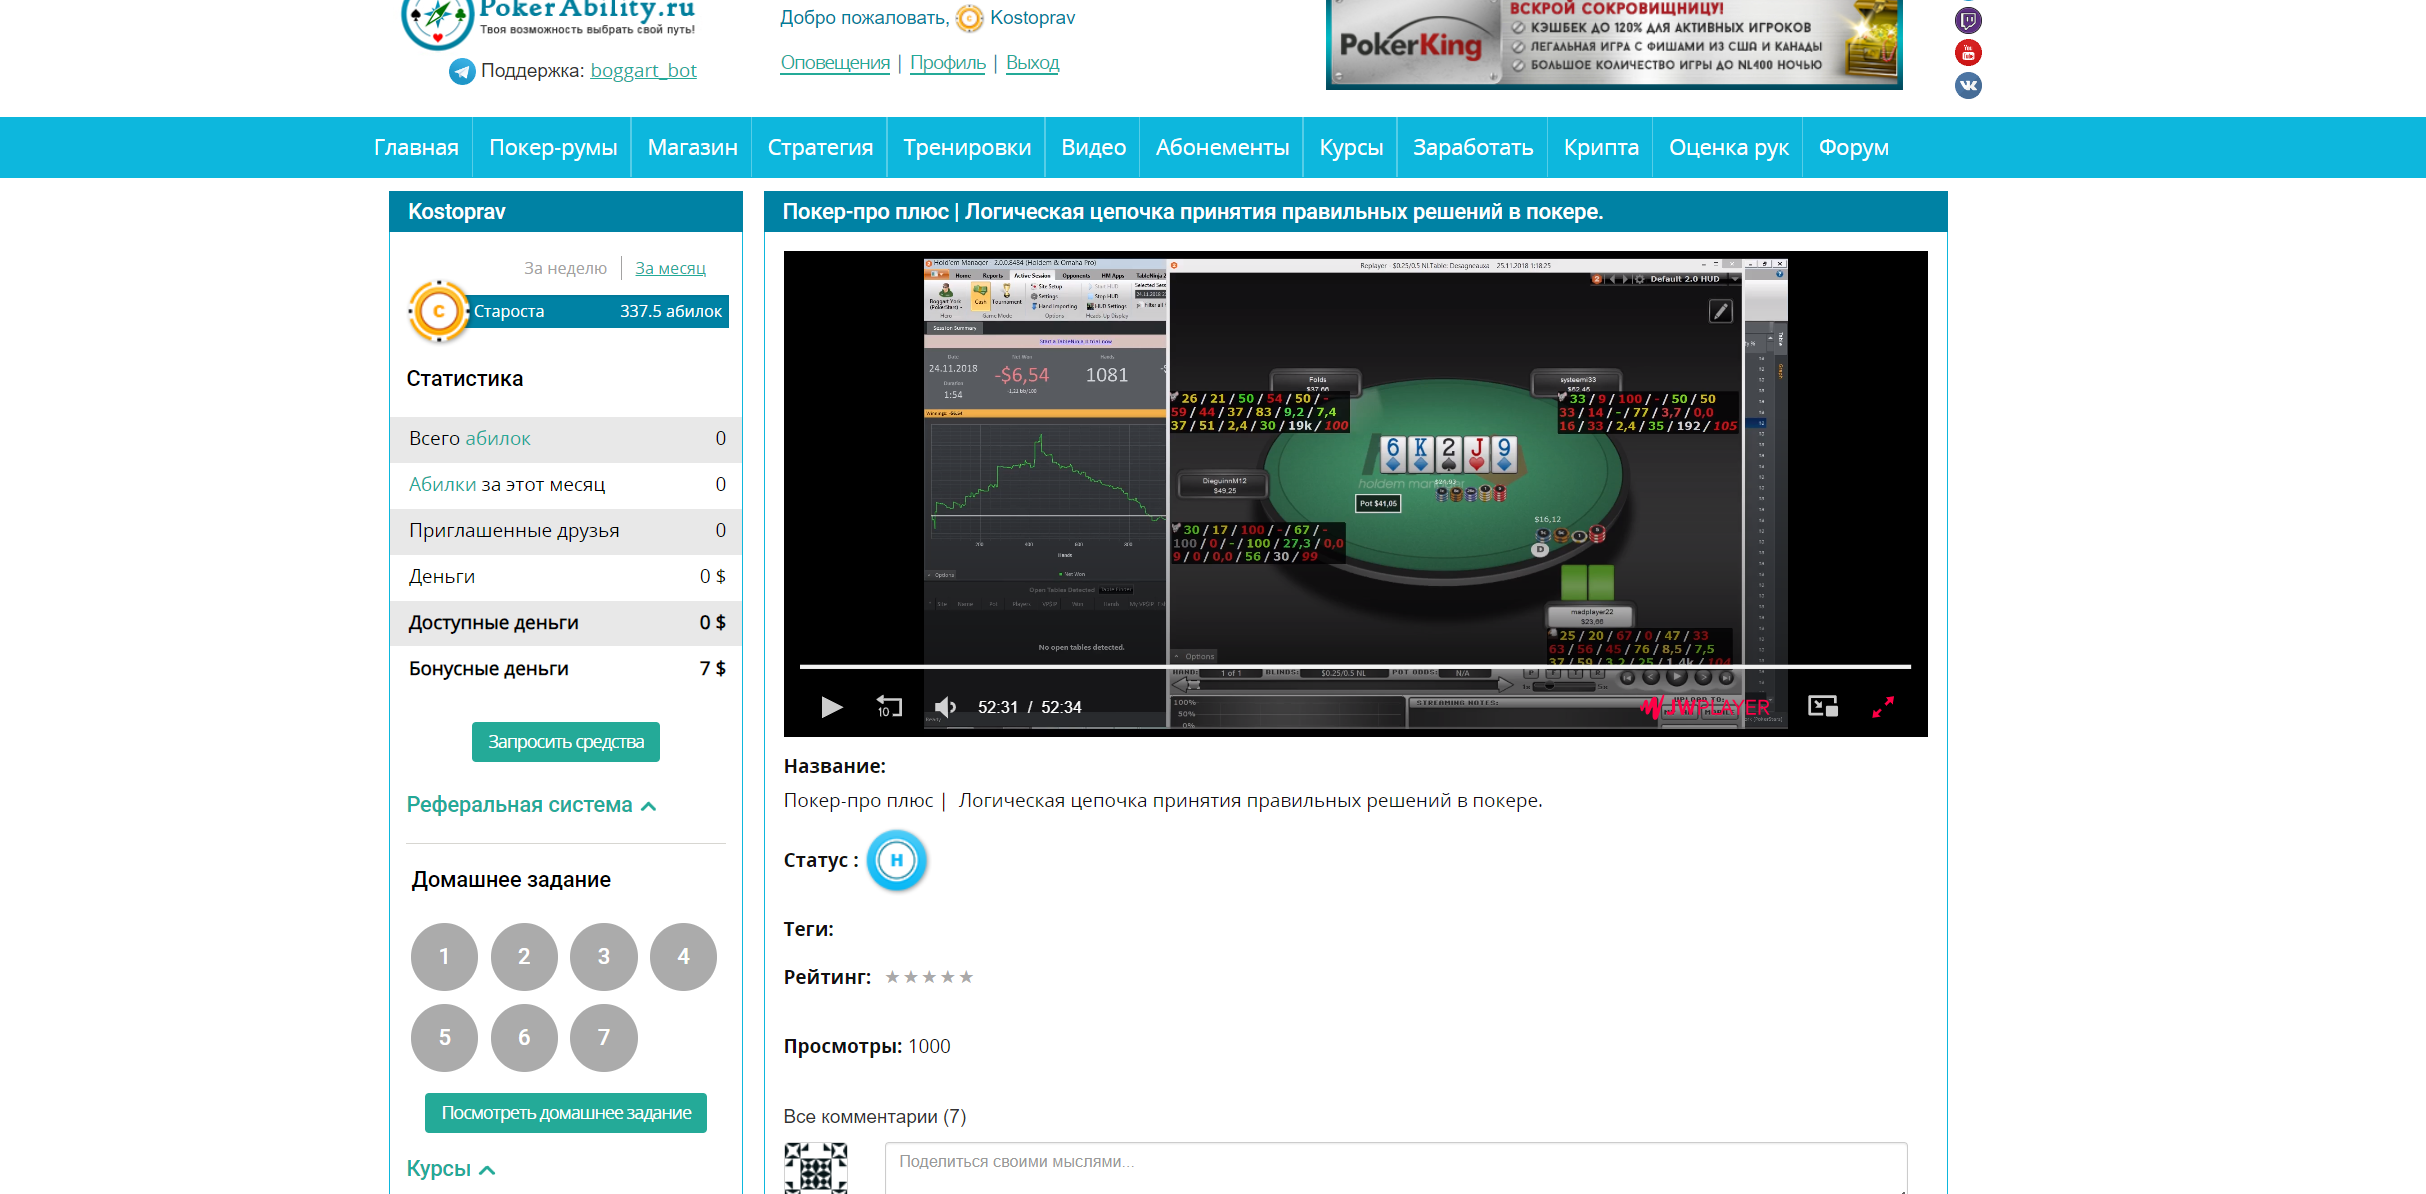The width and height of the screenshot is (2426, 1194).
Task: Open the Форум menu item
Action: click(1853, 147)
